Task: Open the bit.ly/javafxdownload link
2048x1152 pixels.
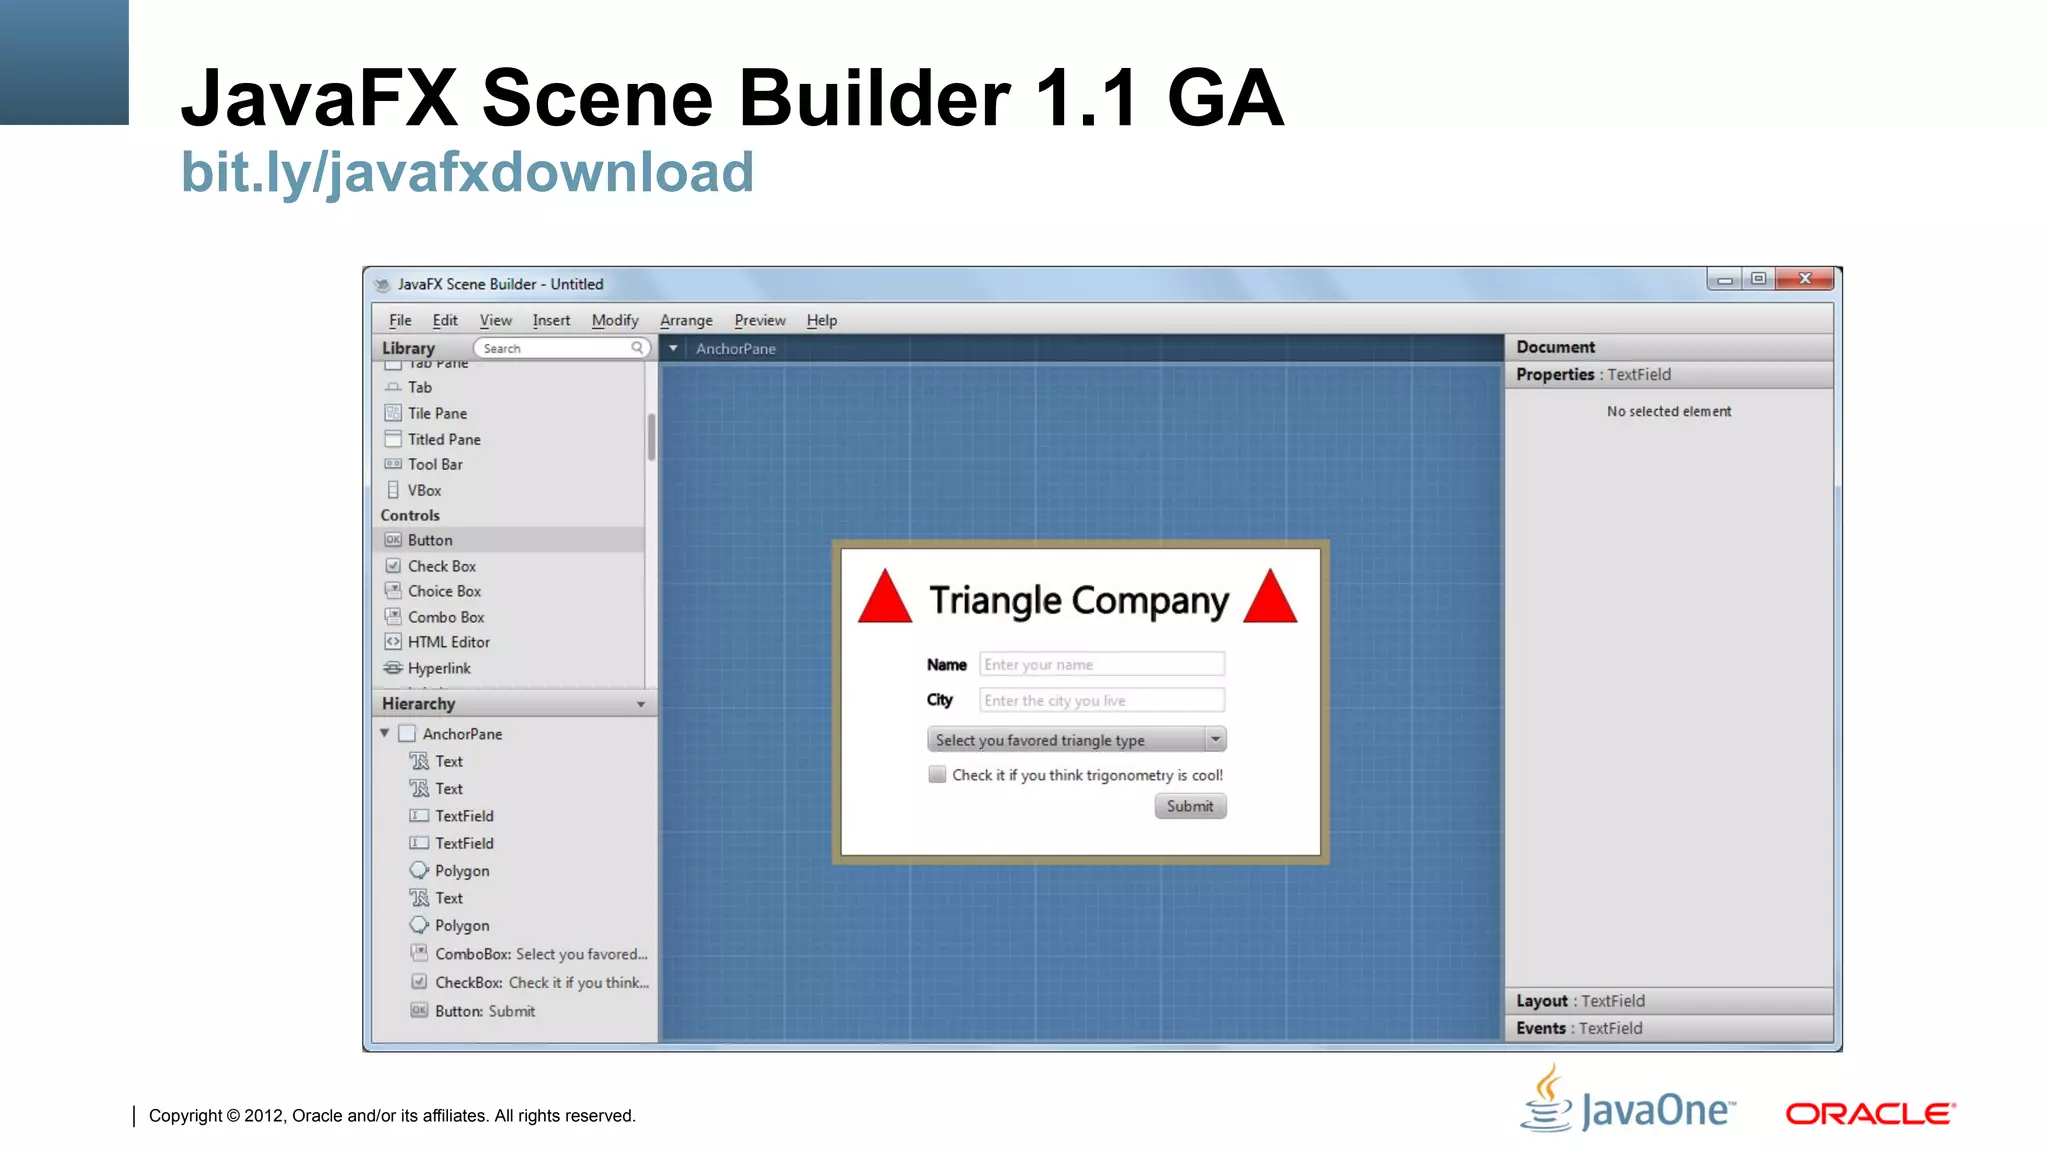Action: [467, 173]
